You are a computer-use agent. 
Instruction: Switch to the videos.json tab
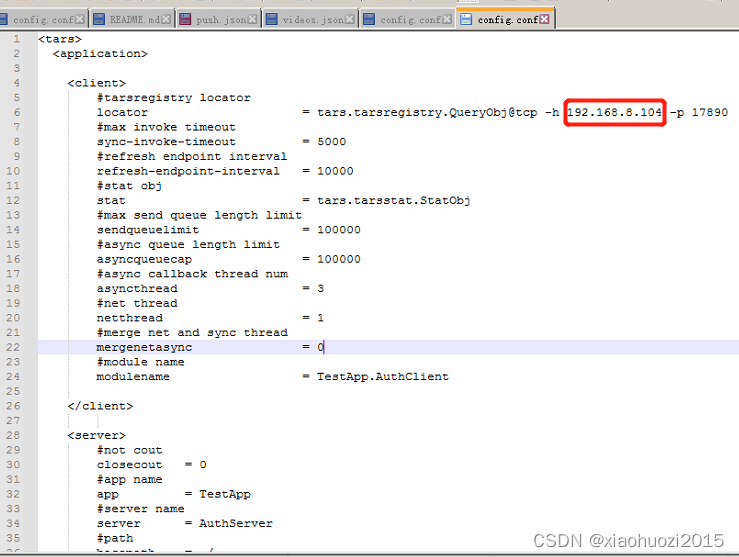click(310, 19)
